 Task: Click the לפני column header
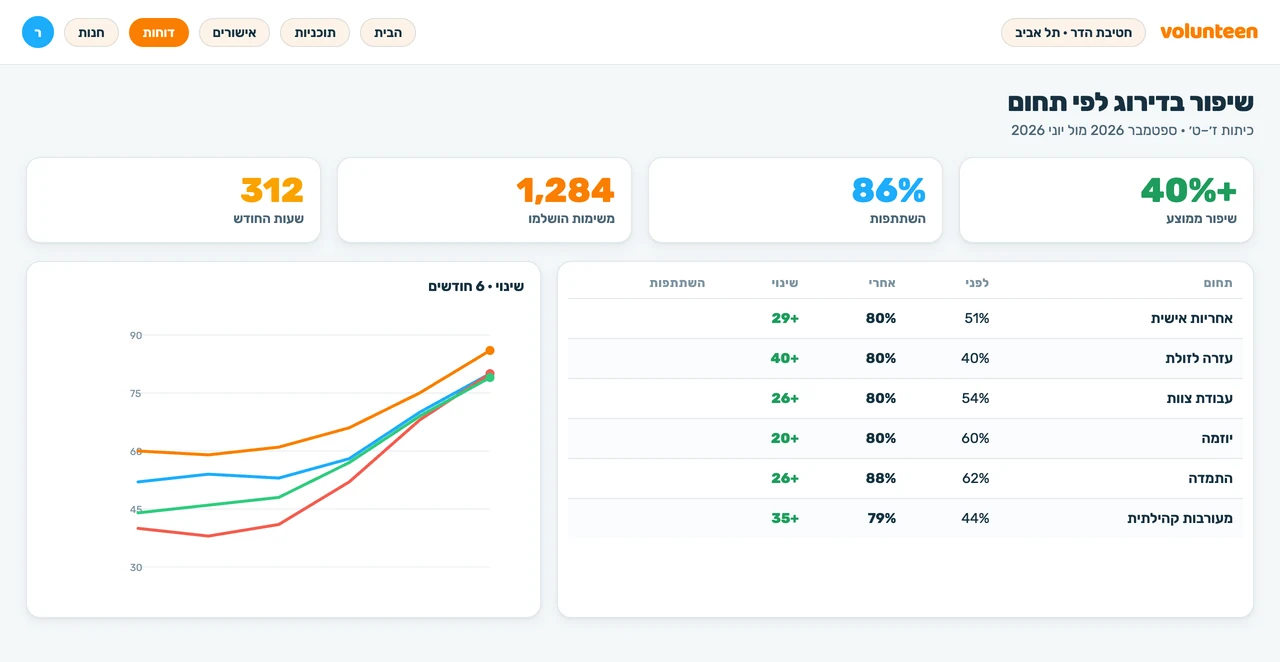coord(975,283)
